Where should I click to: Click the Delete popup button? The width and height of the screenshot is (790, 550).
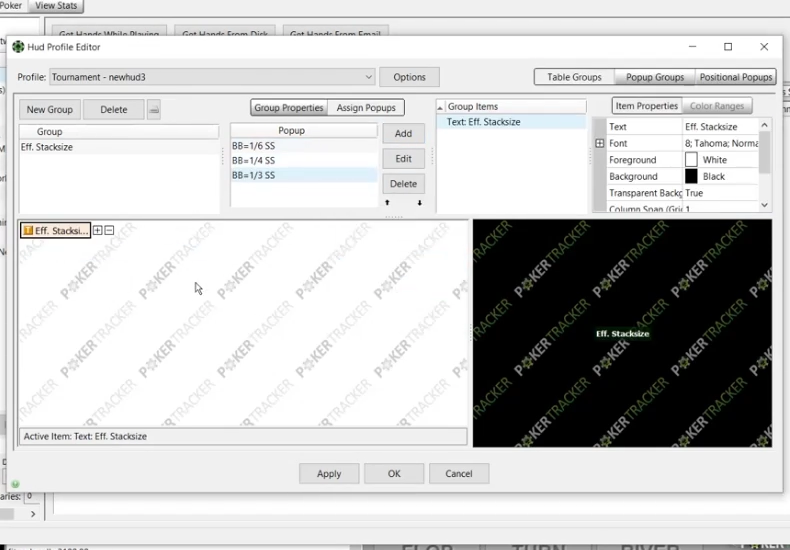[403, 184]
